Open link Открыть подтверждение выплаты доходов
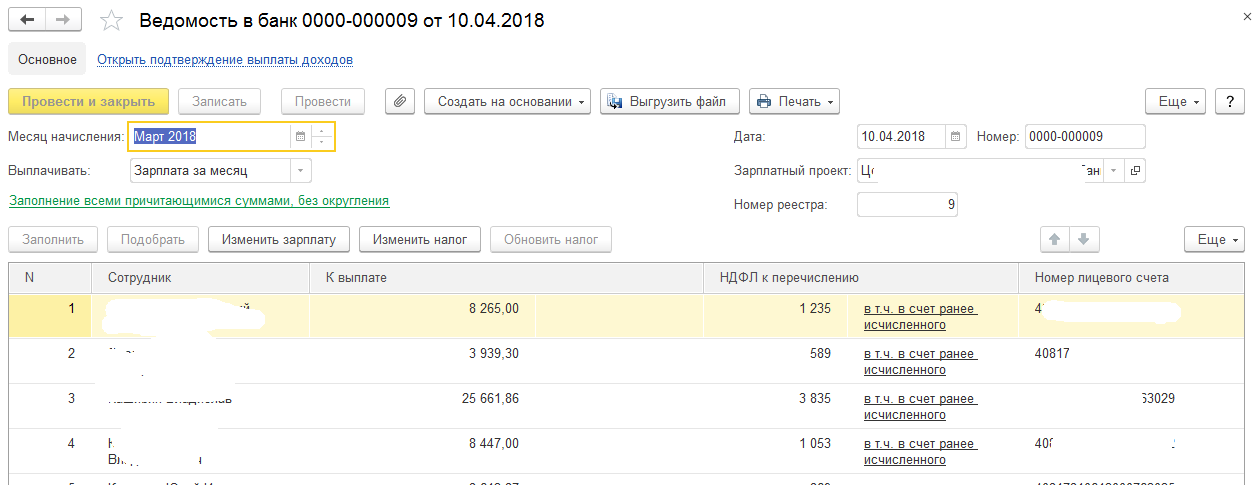Screen dimensions: 1258x485 pyautogui.click(x=225, y=60)
